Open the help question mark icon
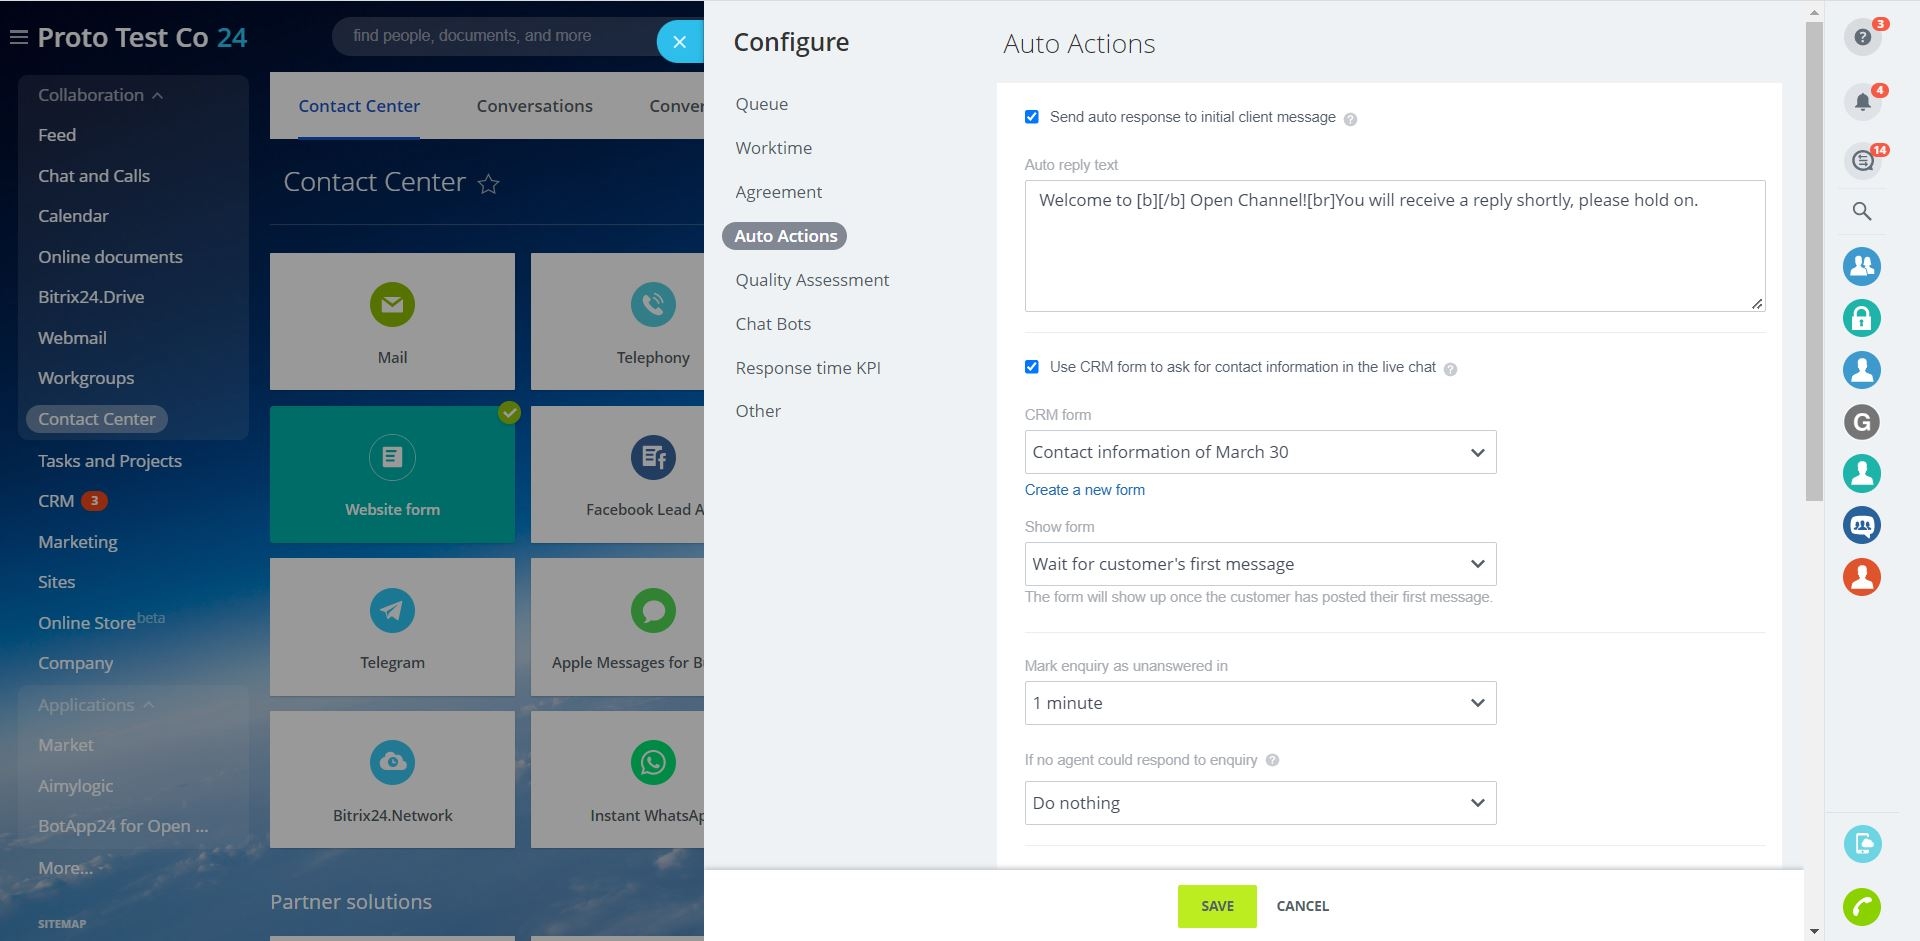The width and height of the screenshot is (1920, 941). (x=1861, y=37)
